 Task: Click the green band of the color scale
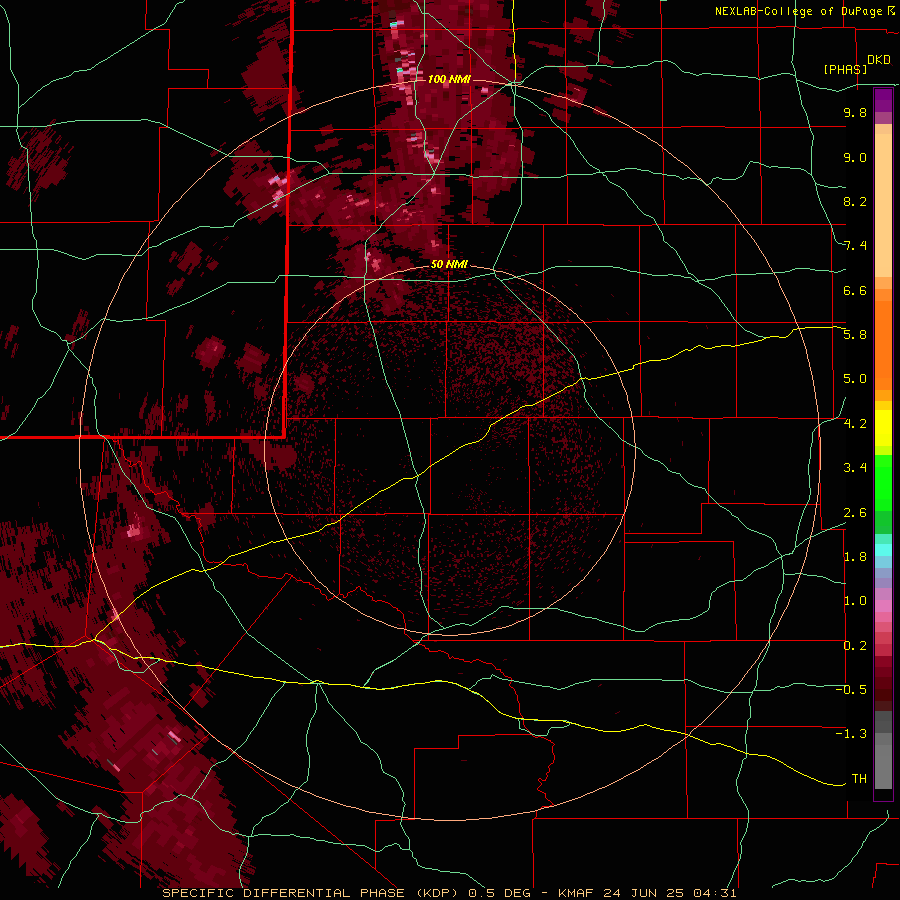[x=883, y=483]
